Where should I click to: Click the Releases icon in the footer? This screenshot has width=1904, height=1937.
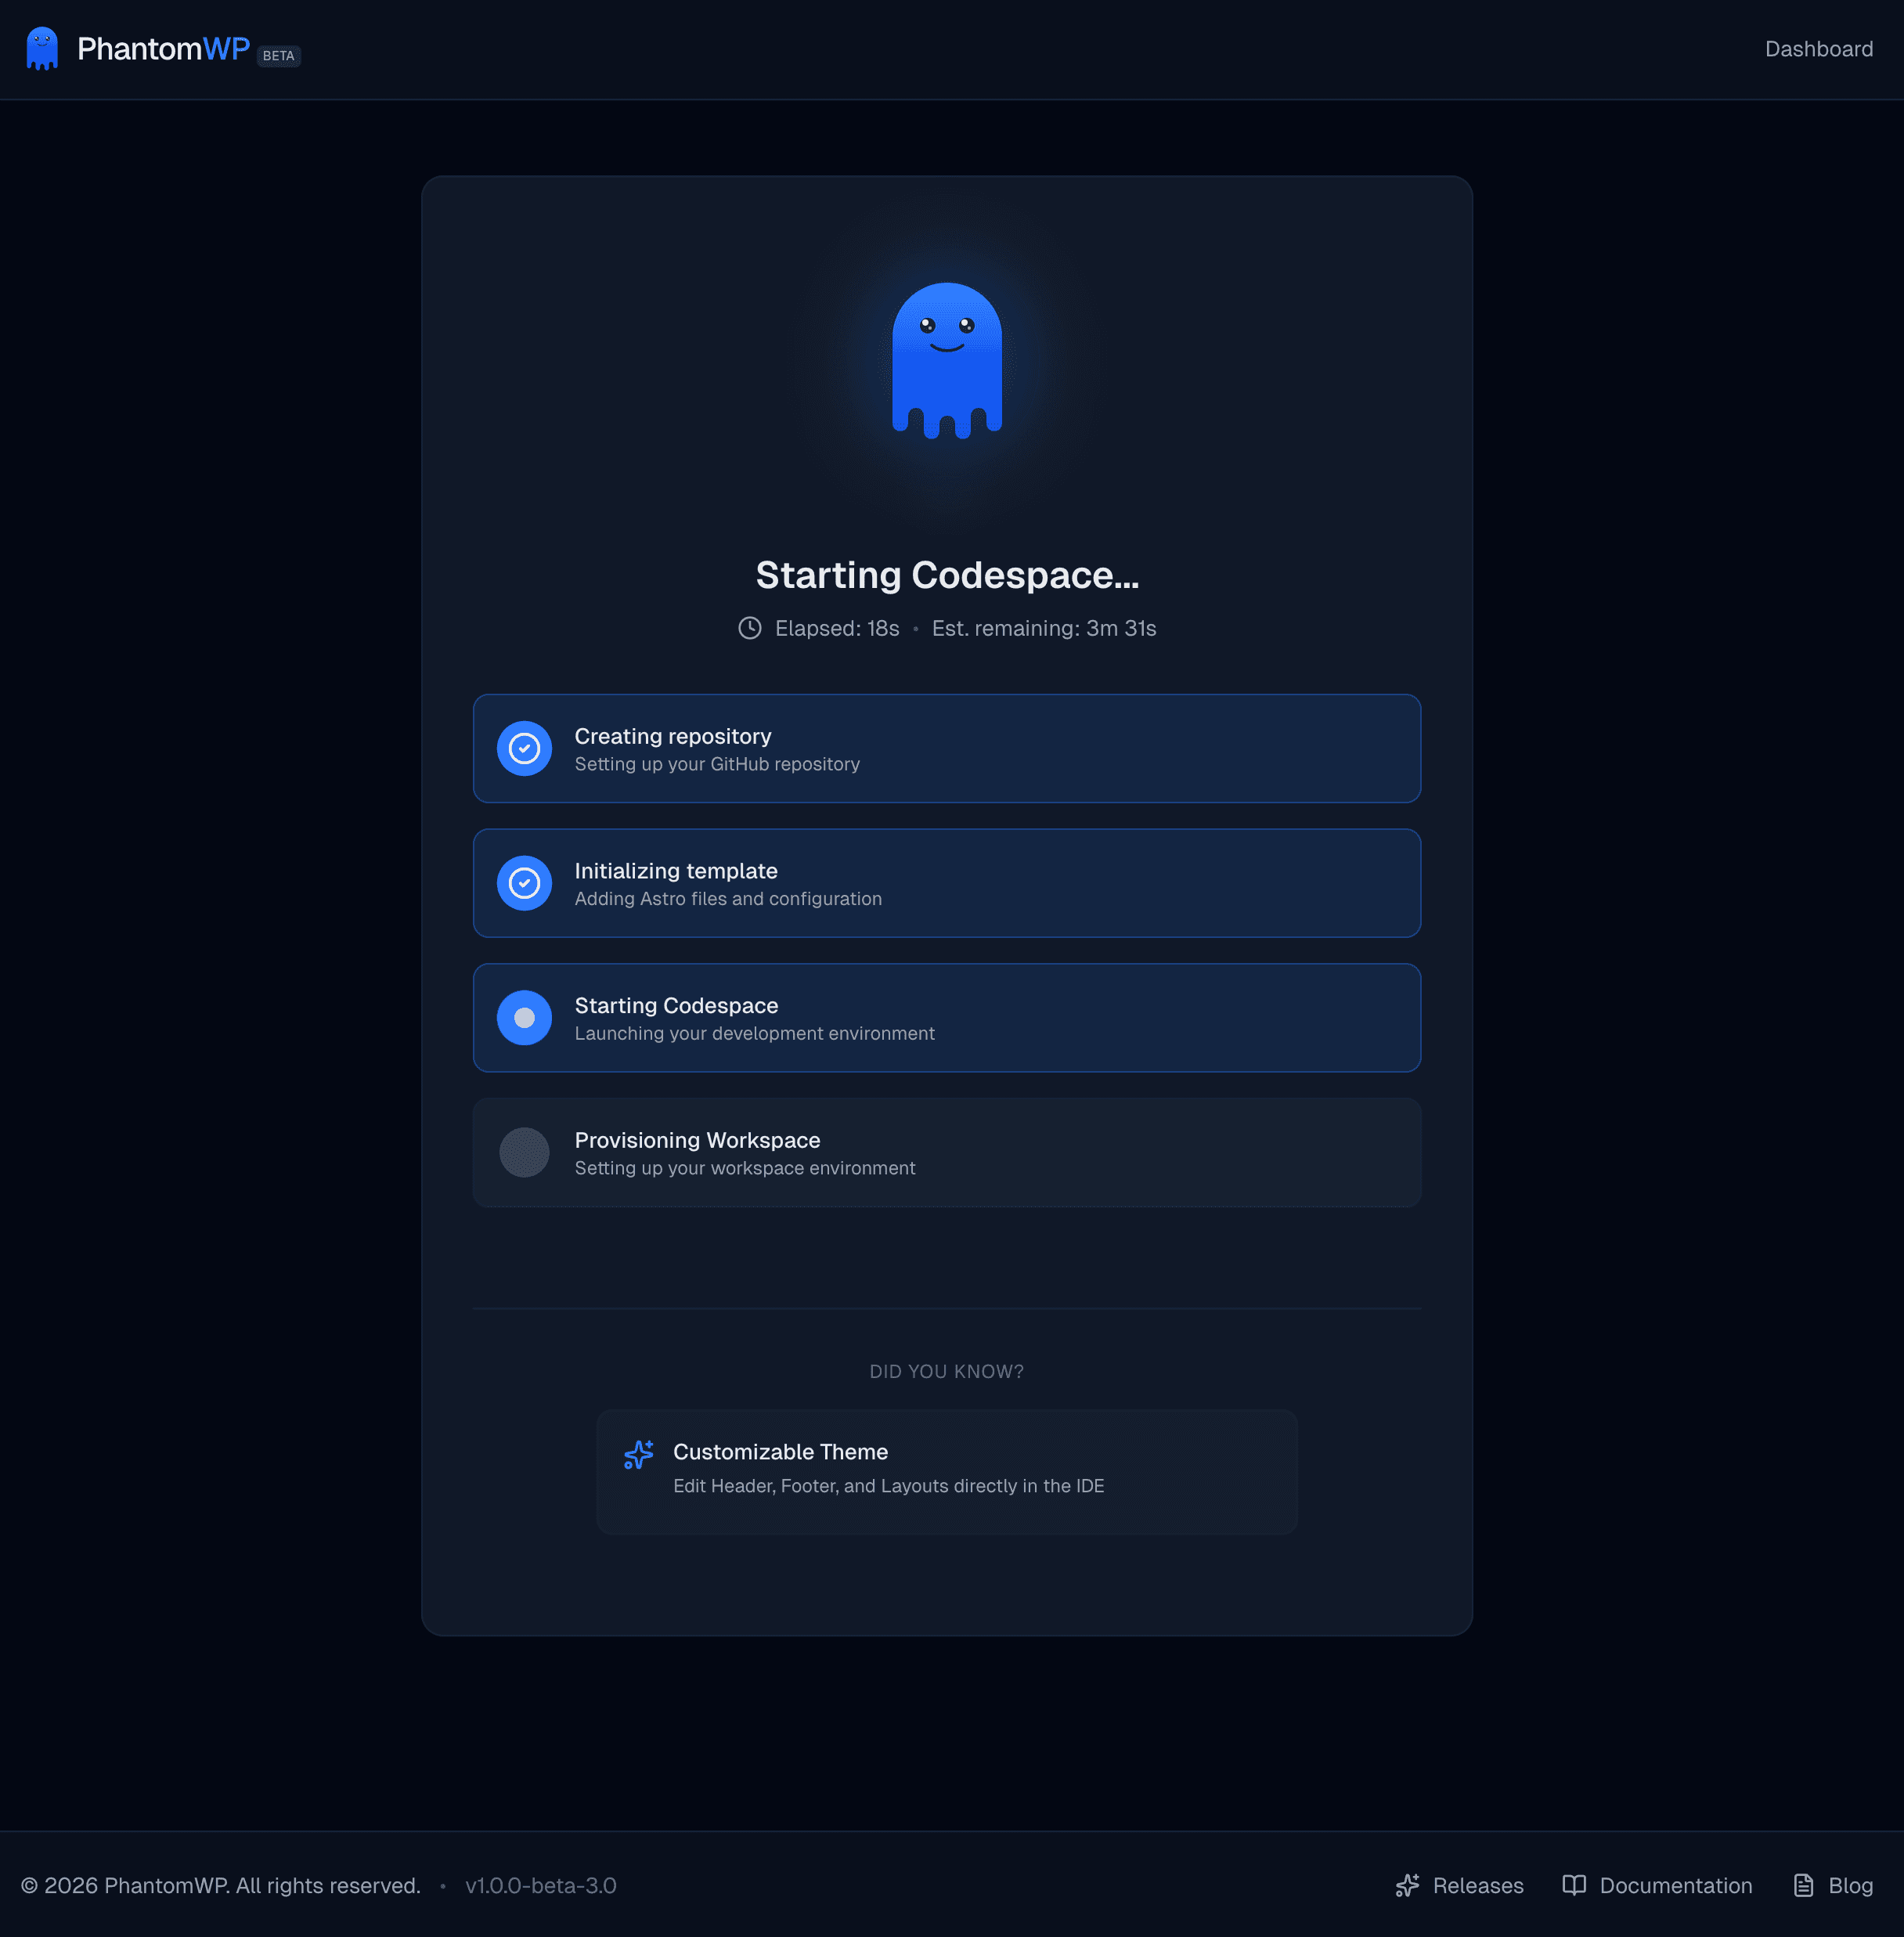pos(1408,1885)
